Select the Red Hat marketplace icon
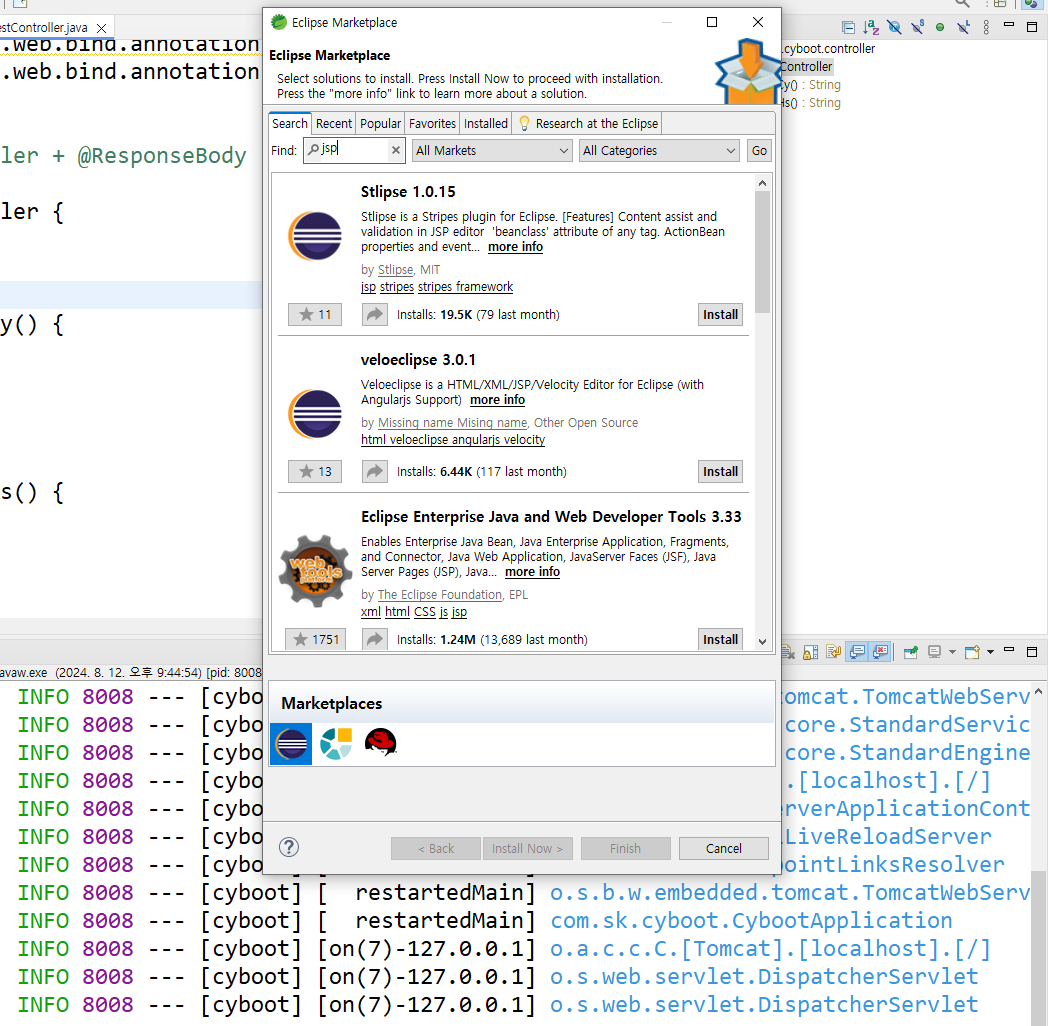This screenshot has width=1048, height=1026. pos(380,743)
